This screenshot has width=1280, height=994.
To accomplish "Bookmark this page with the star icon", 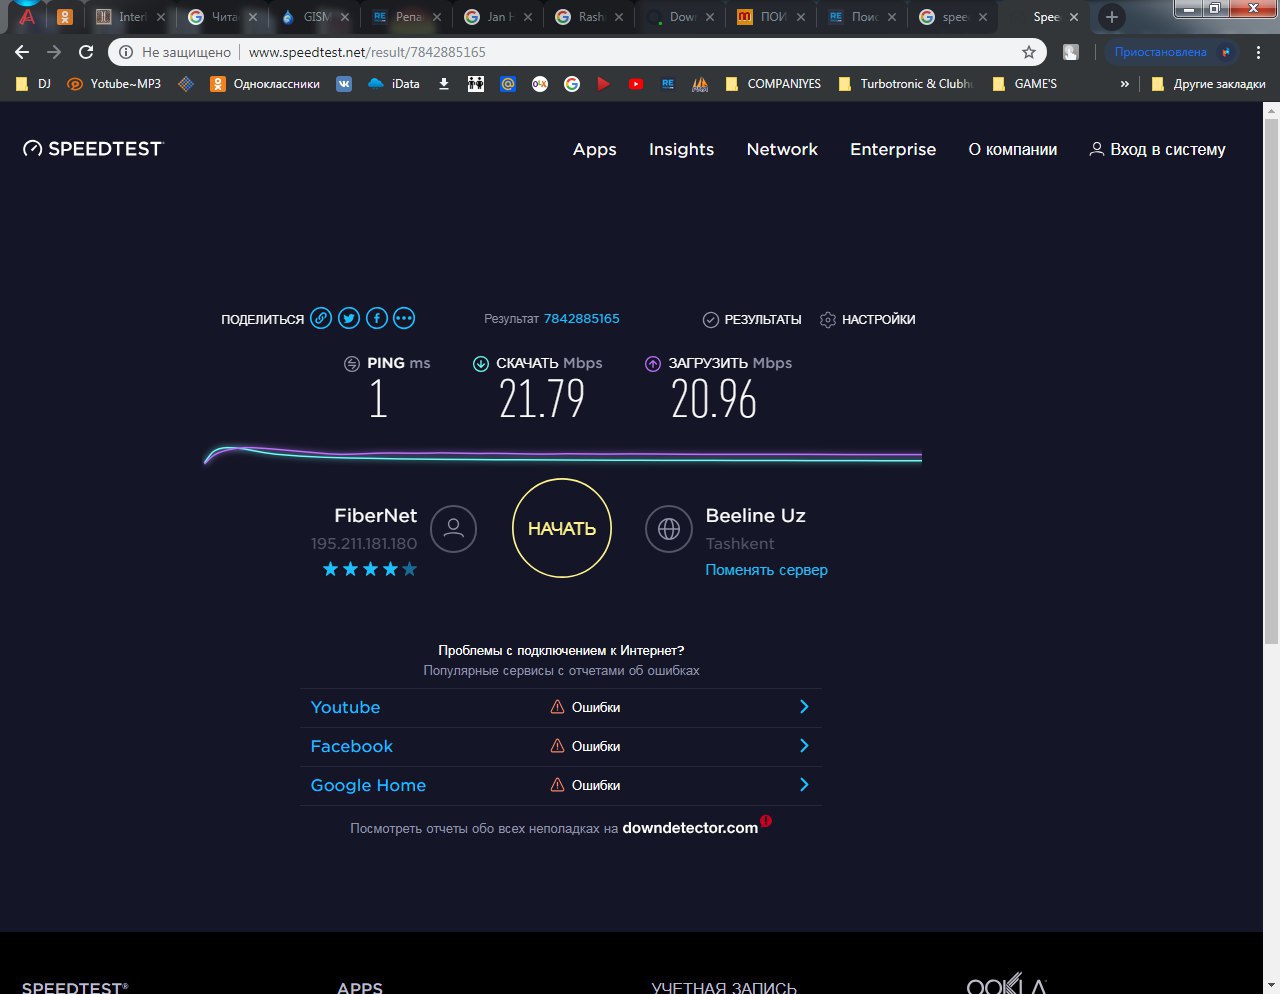I will tap(1029, 52).
